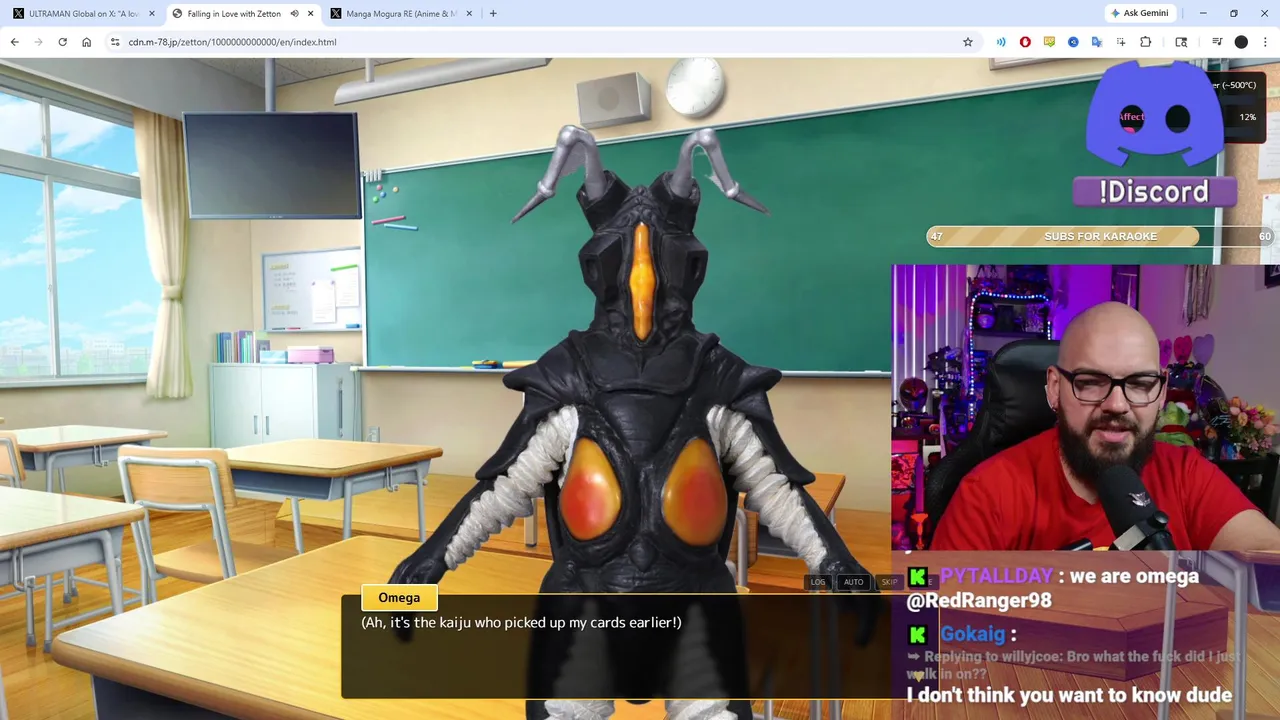This screenshot has width=1280, height=720.
Task: Click the !Discord overlay label
Action: 1154,192
